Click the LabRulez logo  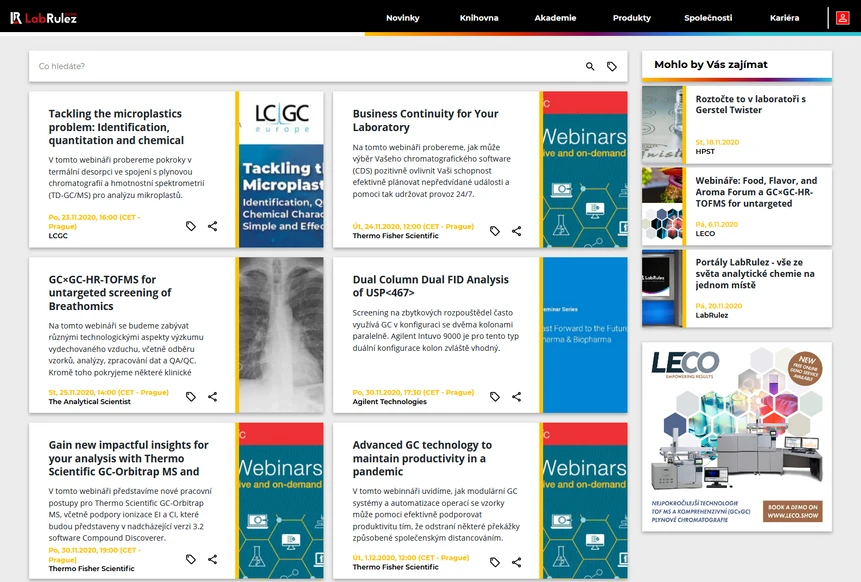[x=43, y=18]
